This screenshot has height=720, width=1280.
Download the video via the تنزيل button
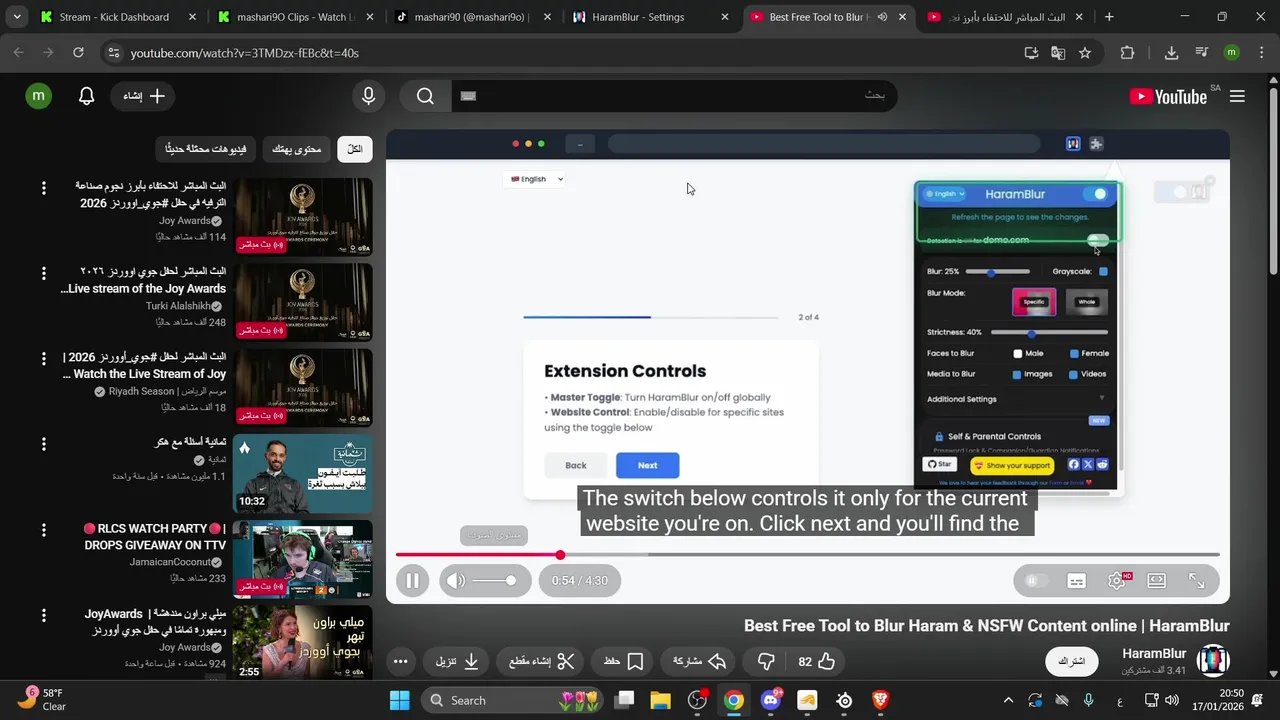[x=457, y=661]
